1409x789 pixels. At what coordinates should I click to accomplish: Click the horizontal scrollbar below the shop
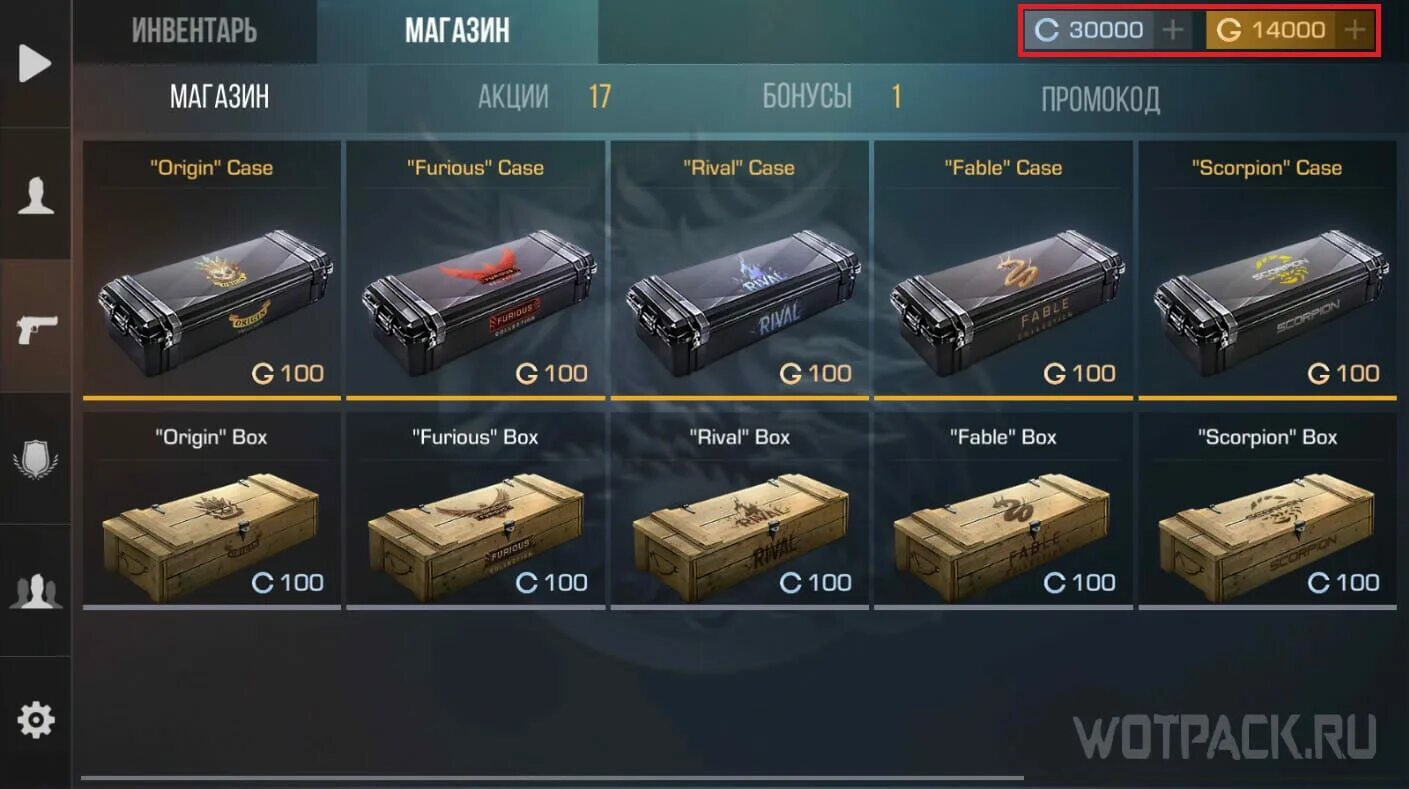pos(552,777)
